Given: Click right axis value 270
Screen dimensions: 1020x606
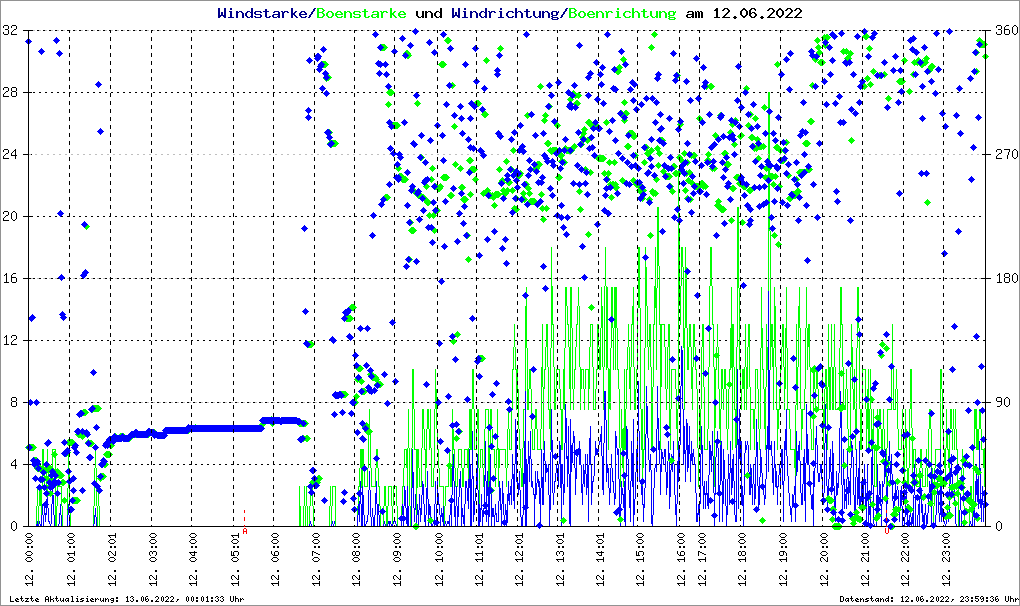Looking at the screenshot, I should pyautogui.click(x=1004, y=155).
